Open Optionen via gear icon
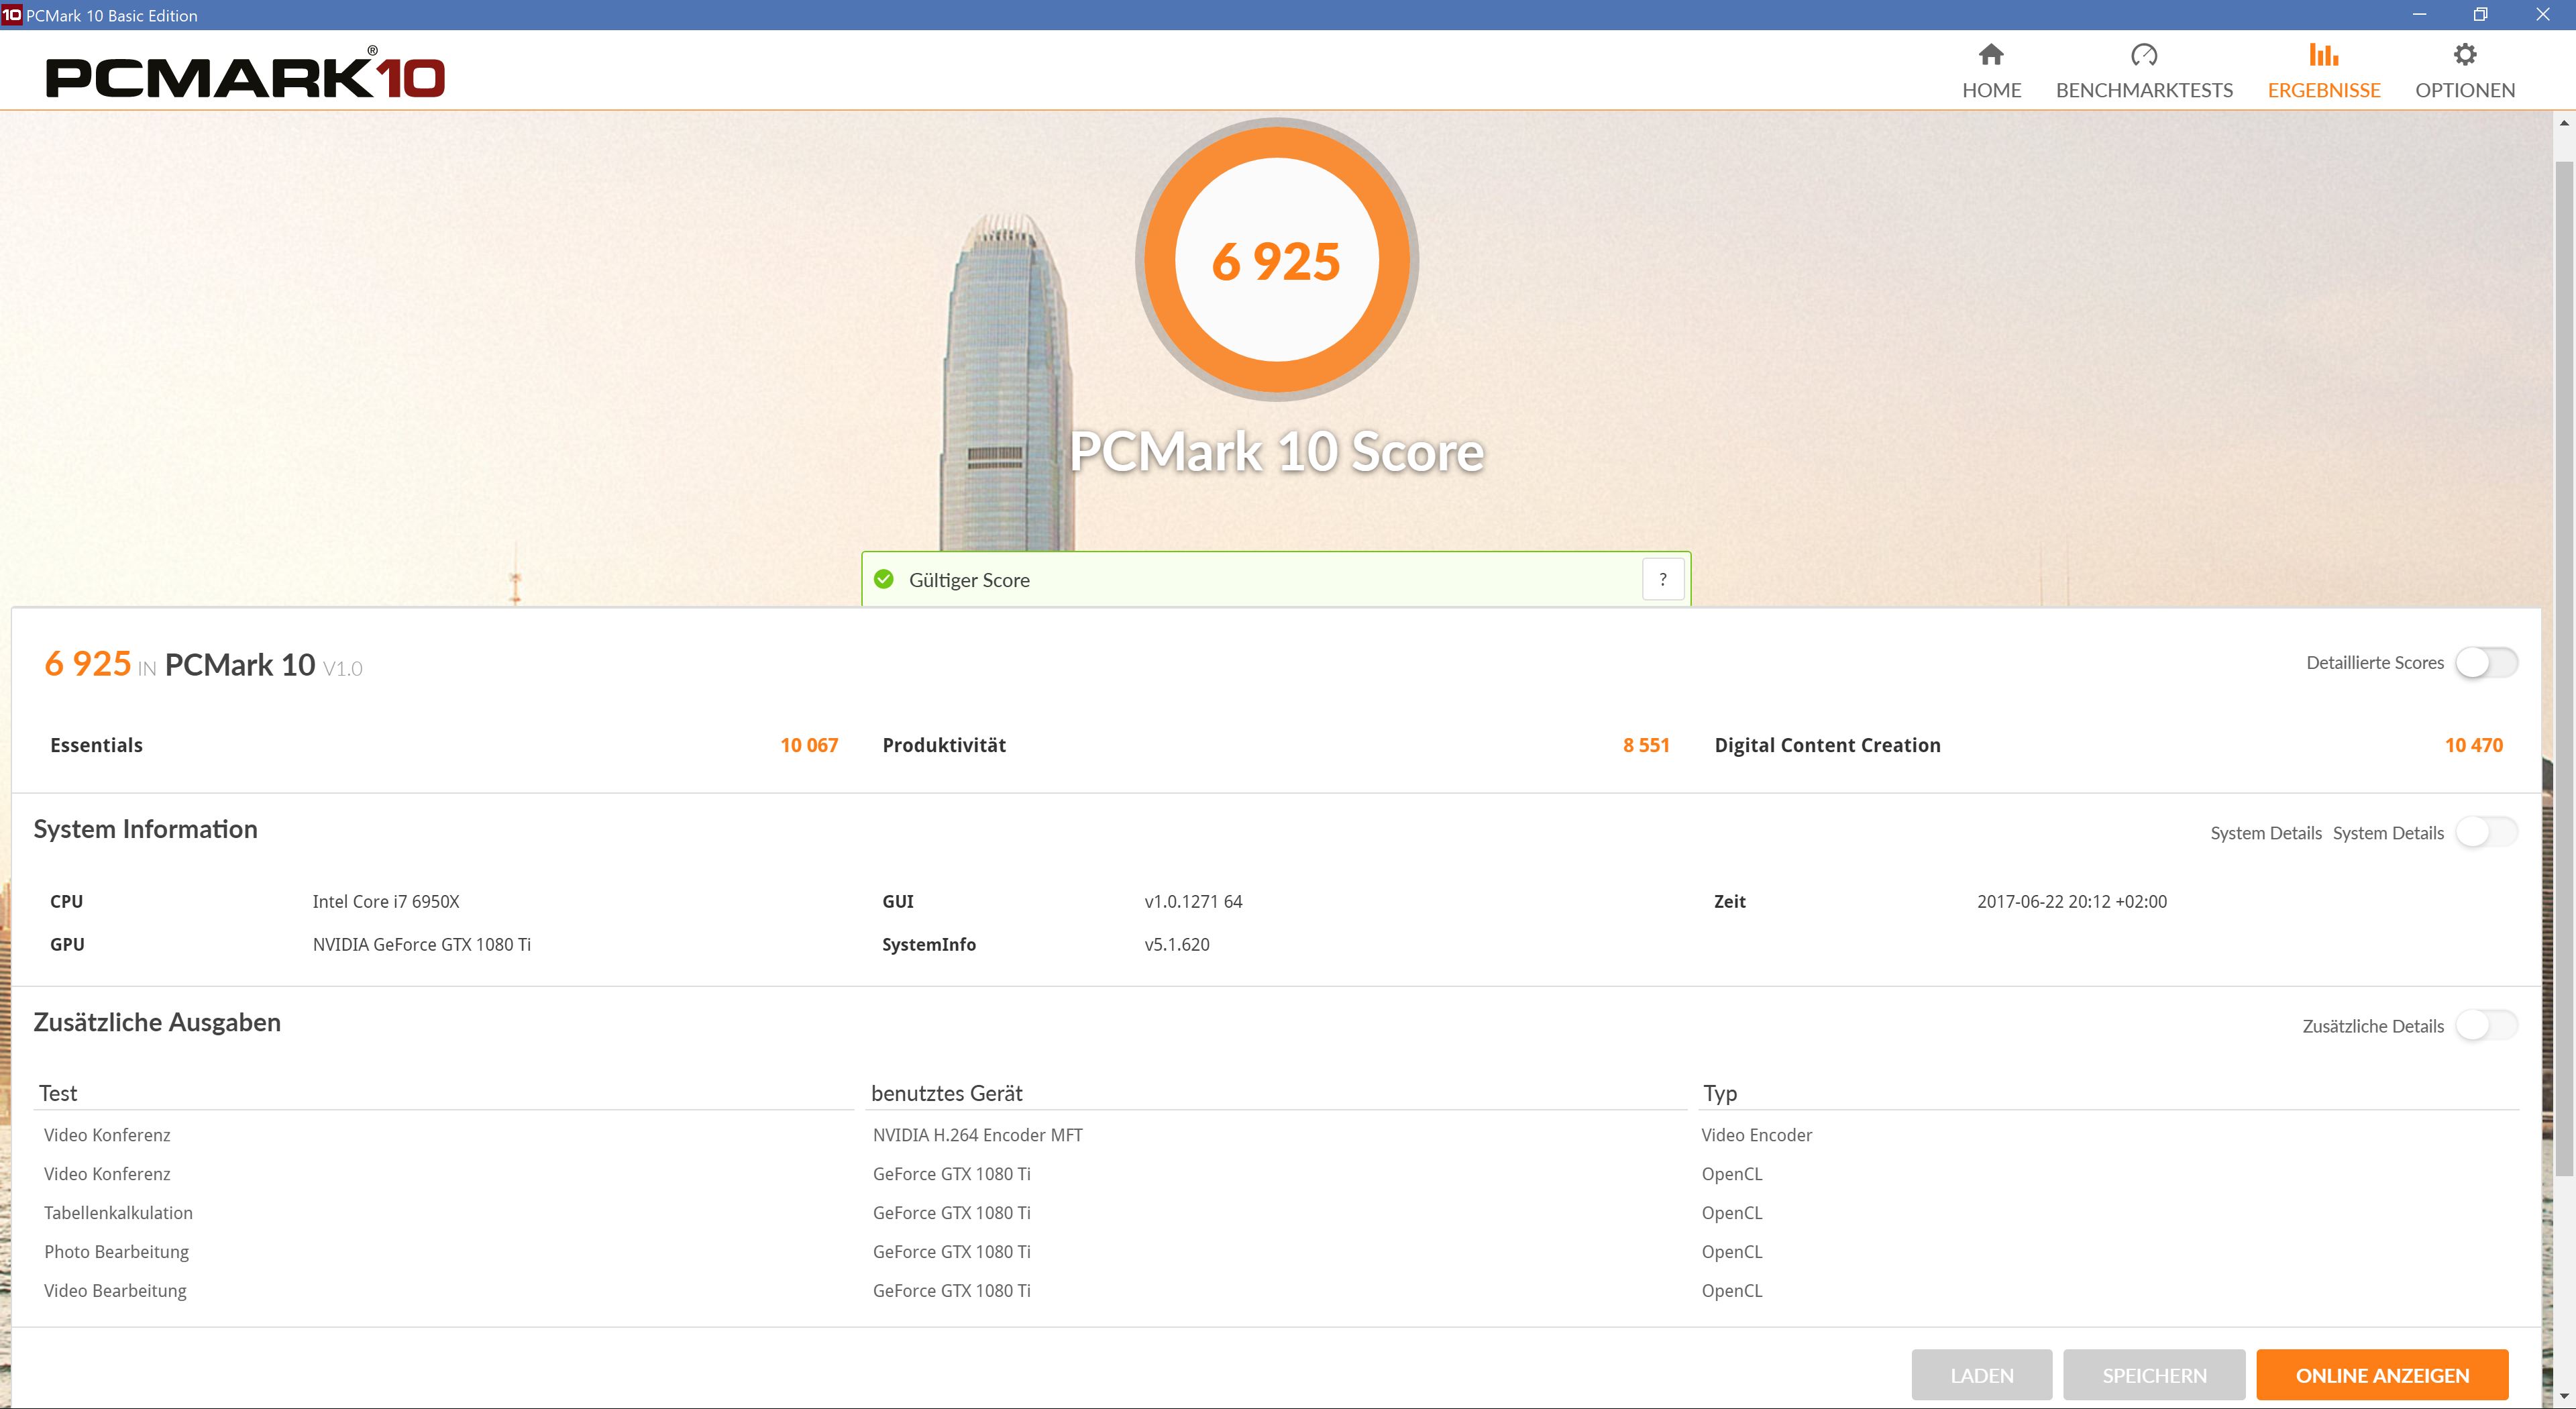 [2465, 54]
